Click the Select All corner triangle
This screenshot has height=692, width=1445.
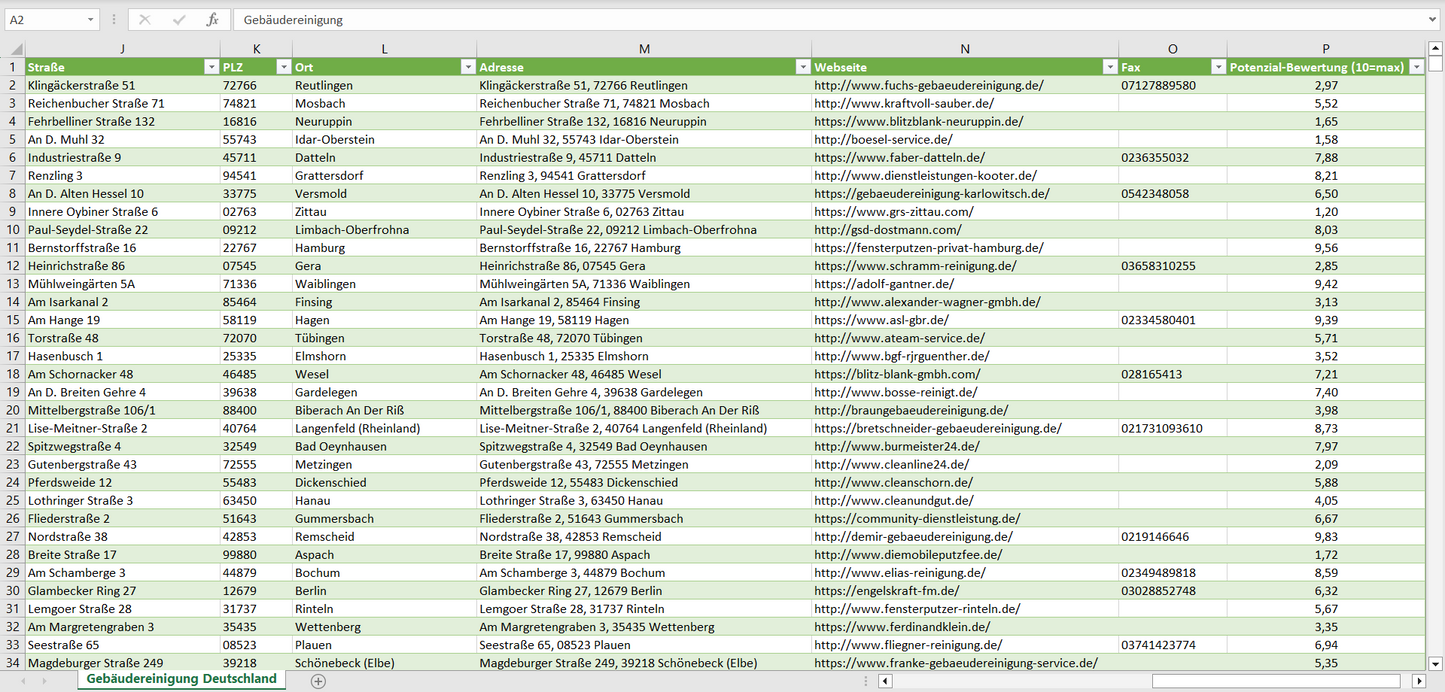coord(16,49)
